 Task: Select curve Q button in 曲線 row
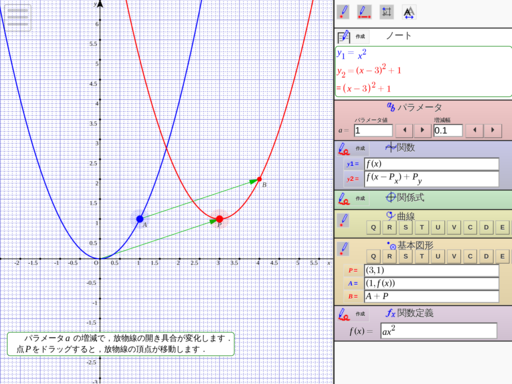tap(373, 227)
